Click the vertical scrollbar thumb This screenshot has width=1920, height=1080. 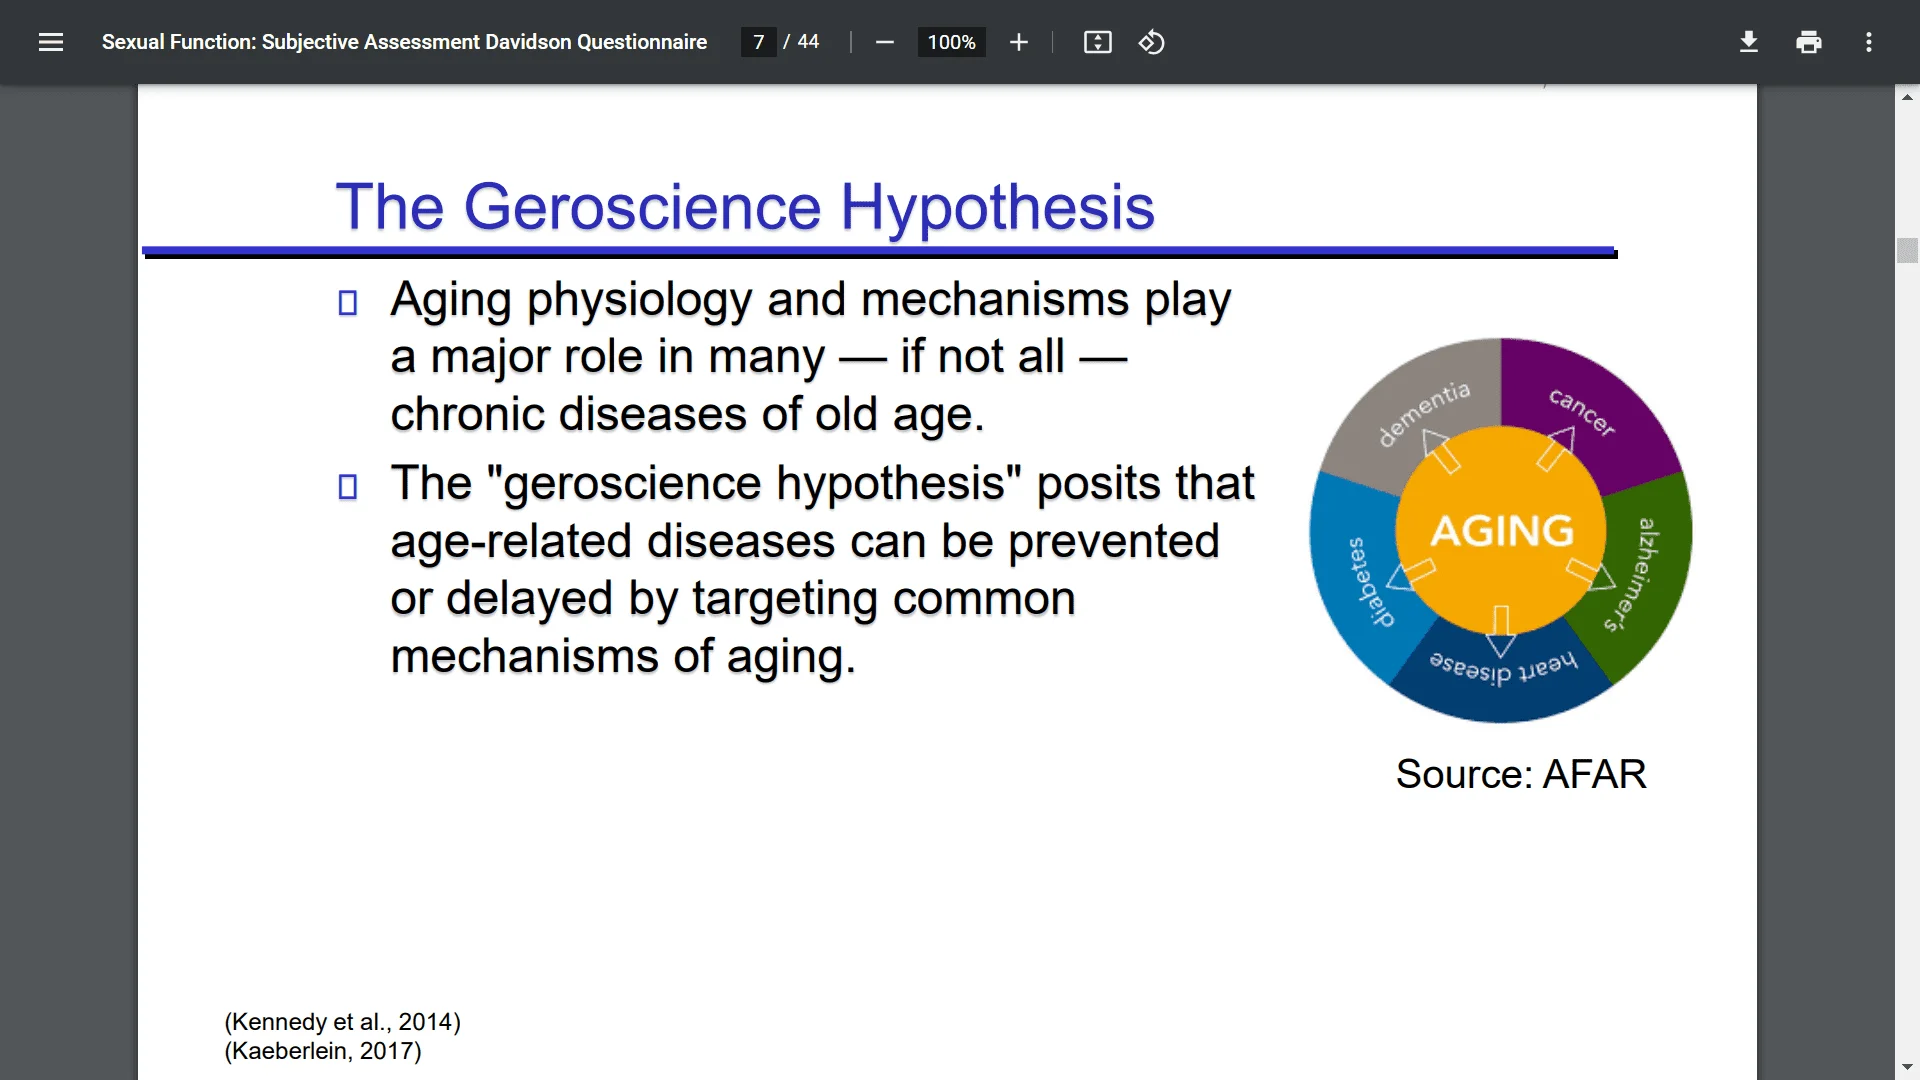1907,250
